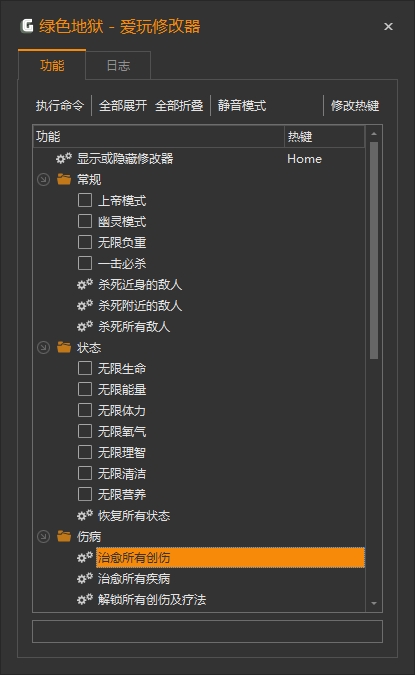415x675 pixels.
Task: Check the 无限氧气 option
Action: (x=85, y=431)
